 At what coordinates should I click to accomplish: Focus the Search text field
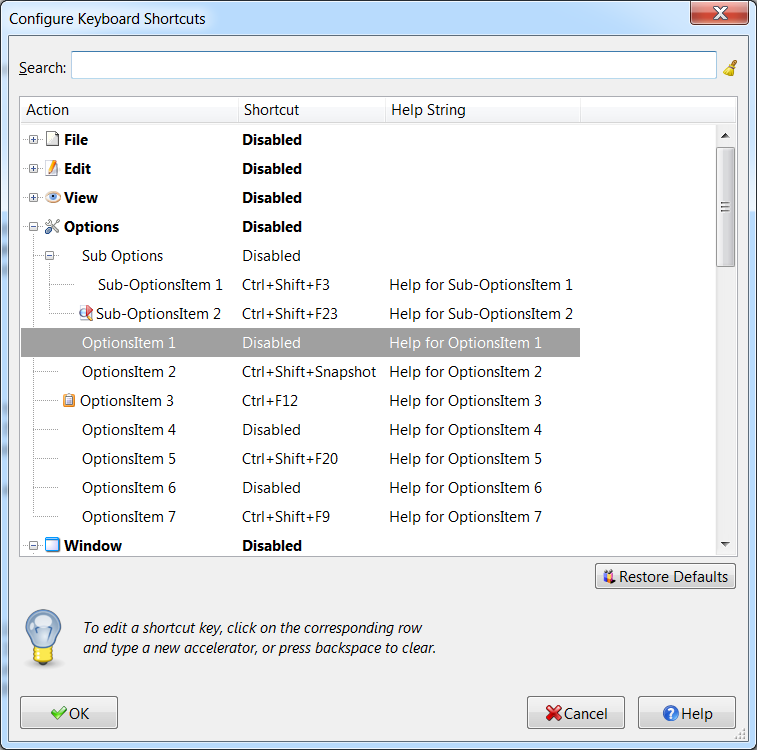393,67
